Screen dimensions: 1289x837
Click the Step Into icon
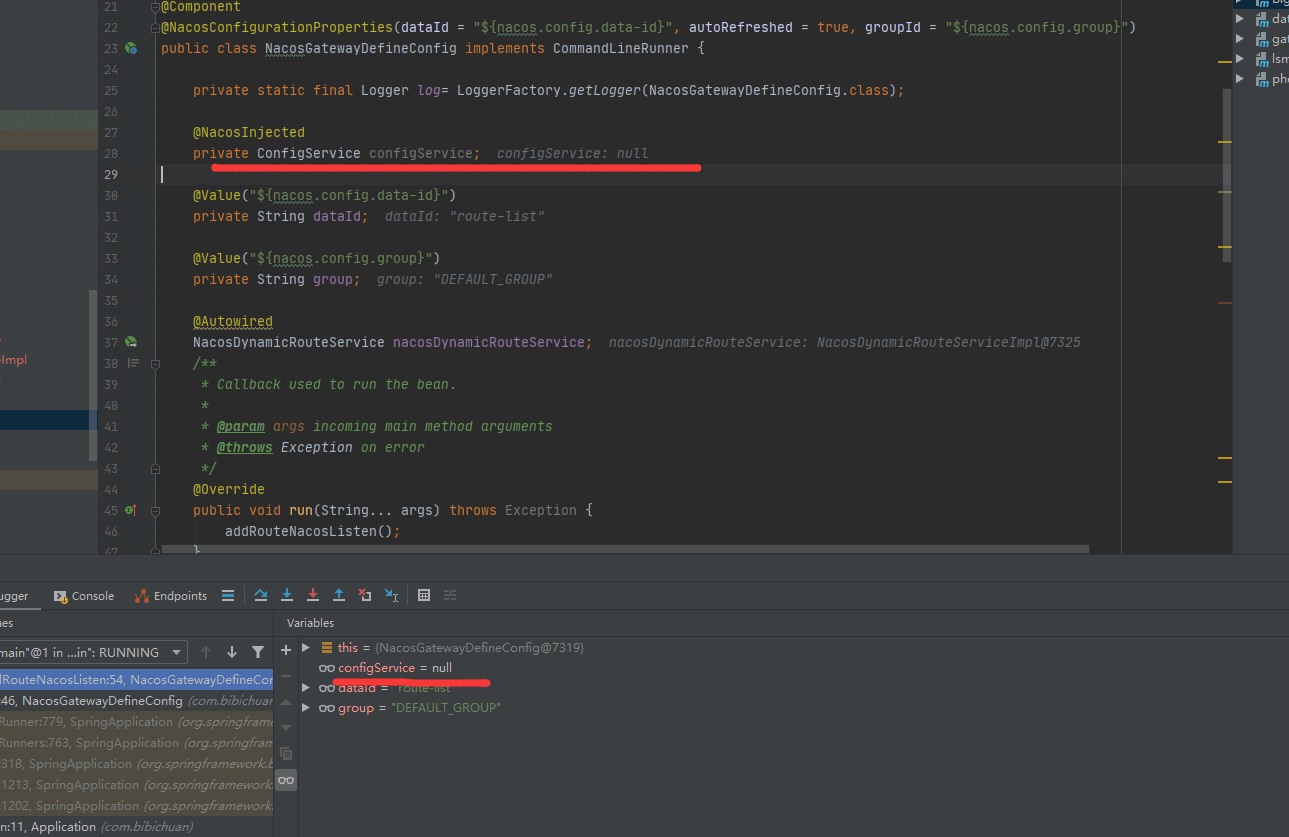287,595
